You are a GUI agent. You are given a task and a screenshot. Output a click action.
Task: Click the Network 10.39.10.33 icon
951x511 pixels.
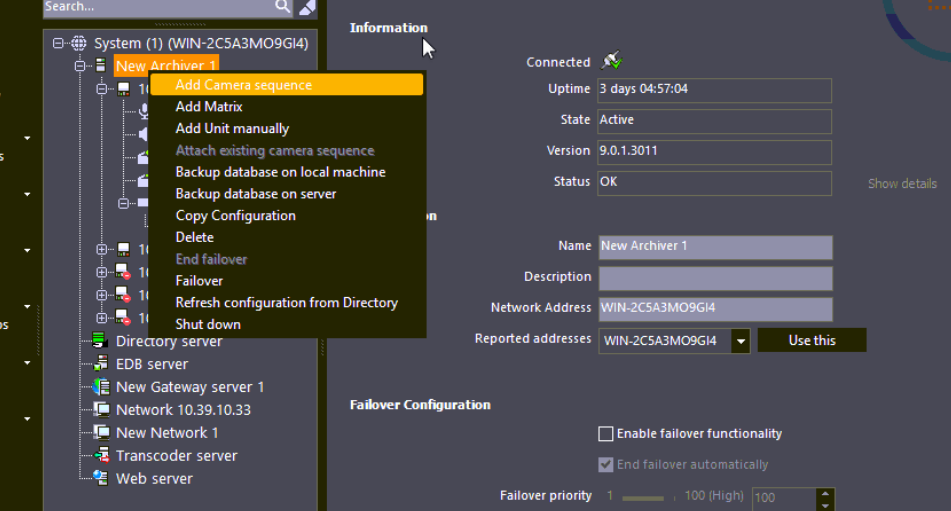100,410
